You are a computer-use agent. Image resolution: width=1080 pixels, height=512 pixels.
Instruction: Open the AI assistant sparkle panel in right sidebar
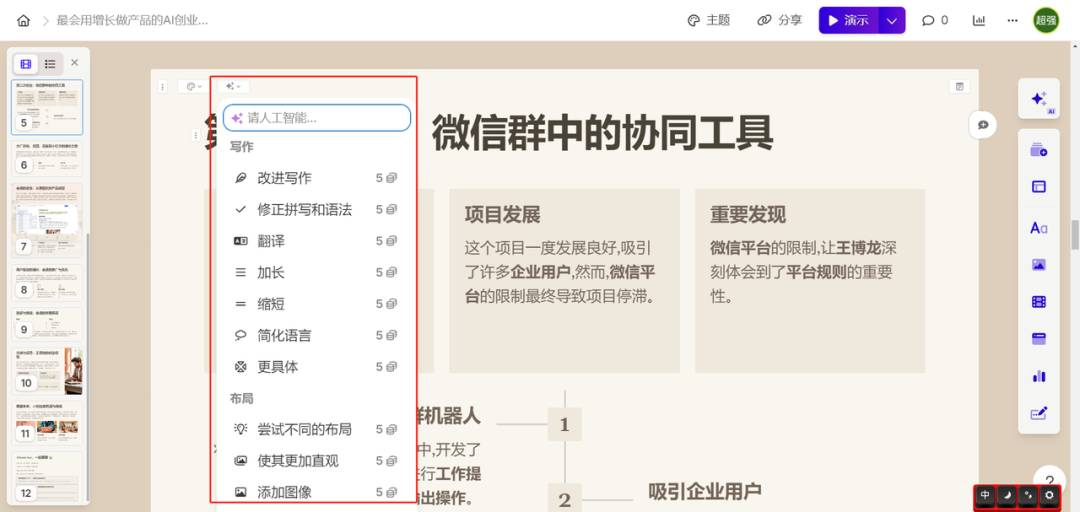[1038, 100]
